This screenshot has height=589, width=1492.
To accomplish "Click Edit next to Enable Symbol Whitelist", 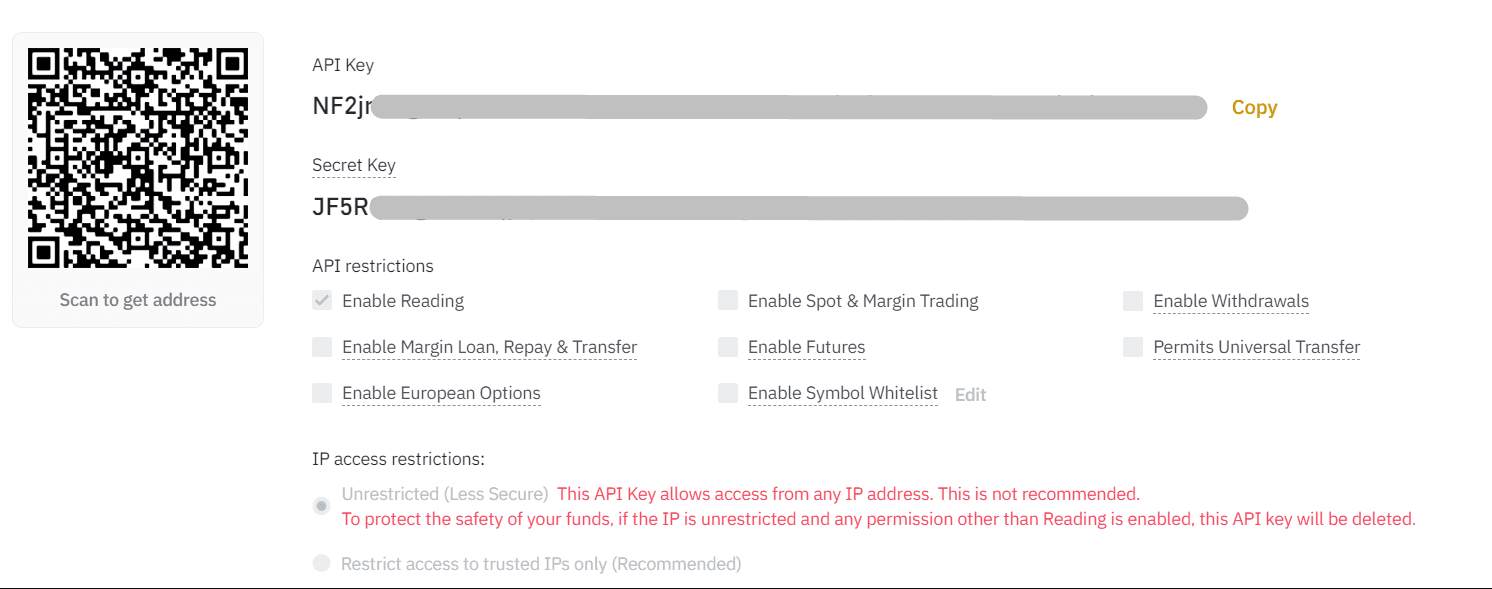I will 969,394.
